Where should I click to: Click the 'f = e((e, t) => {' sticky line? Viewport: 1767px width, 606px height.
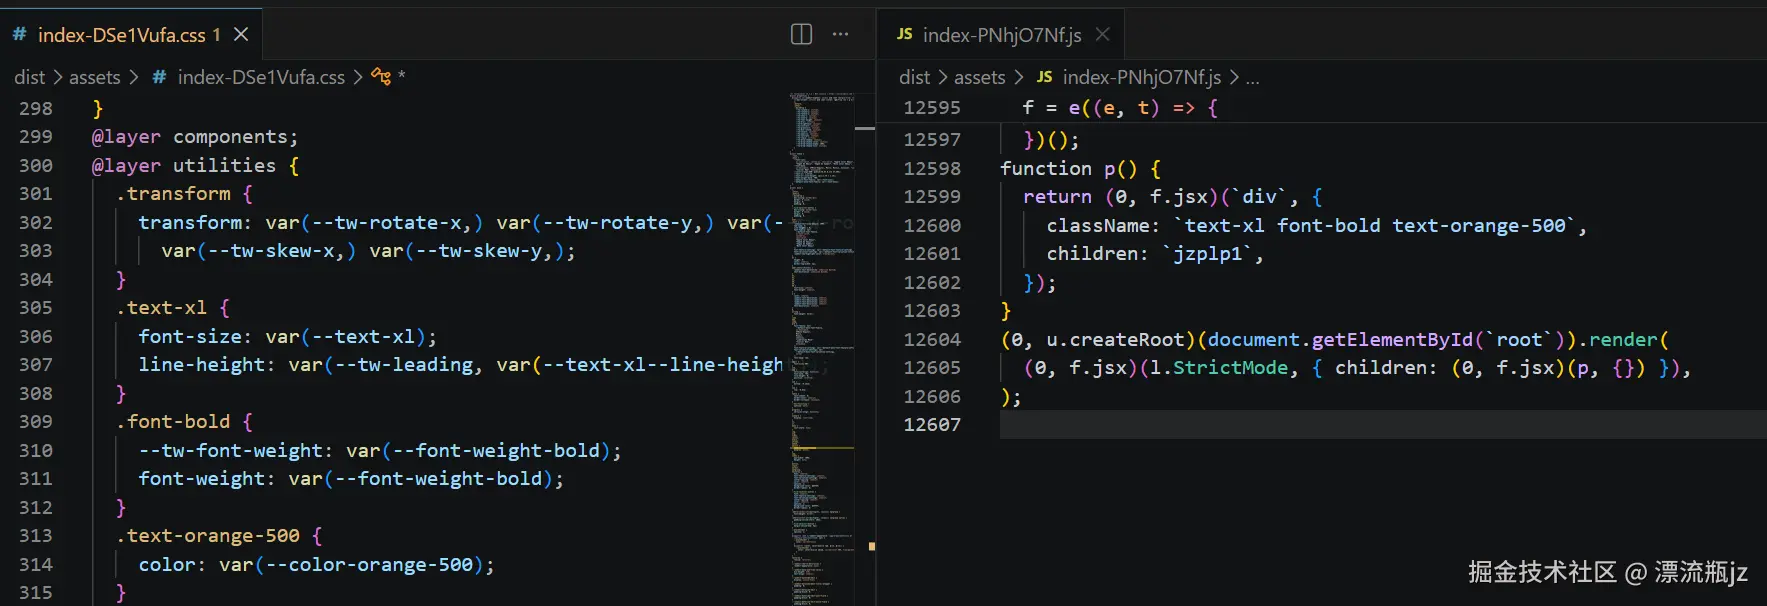coord(1120,108)
